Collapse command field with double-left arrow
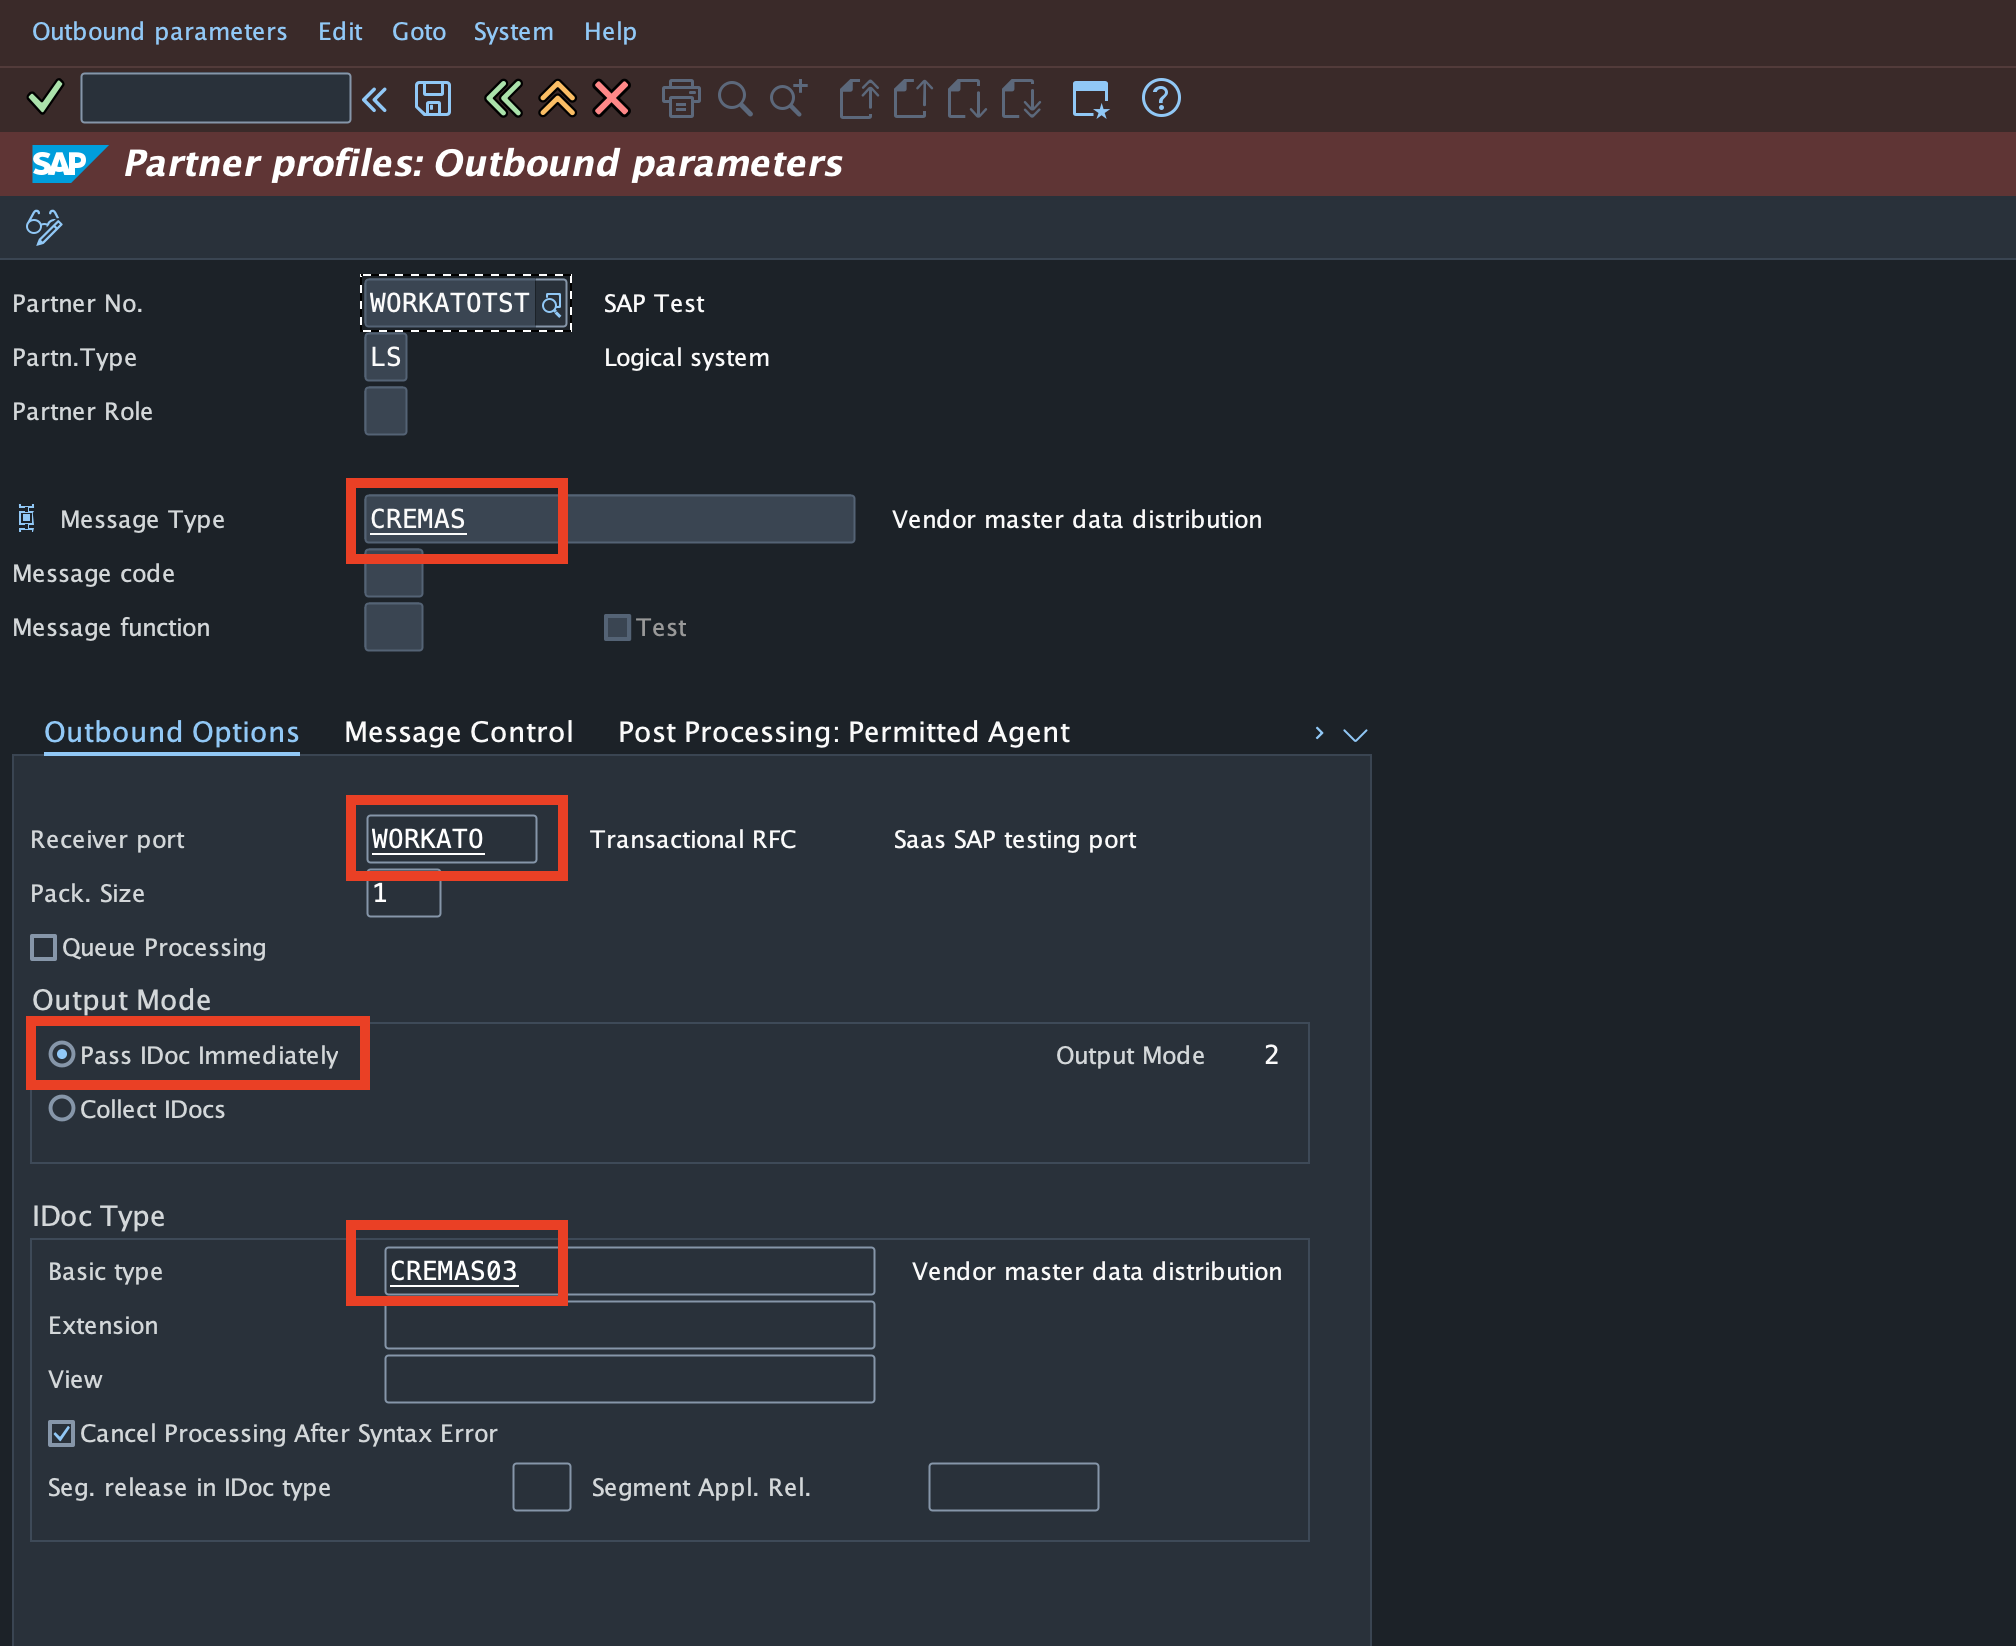Image resolution: width=2016 pixels, height=1646 pixels. point(374,98)
